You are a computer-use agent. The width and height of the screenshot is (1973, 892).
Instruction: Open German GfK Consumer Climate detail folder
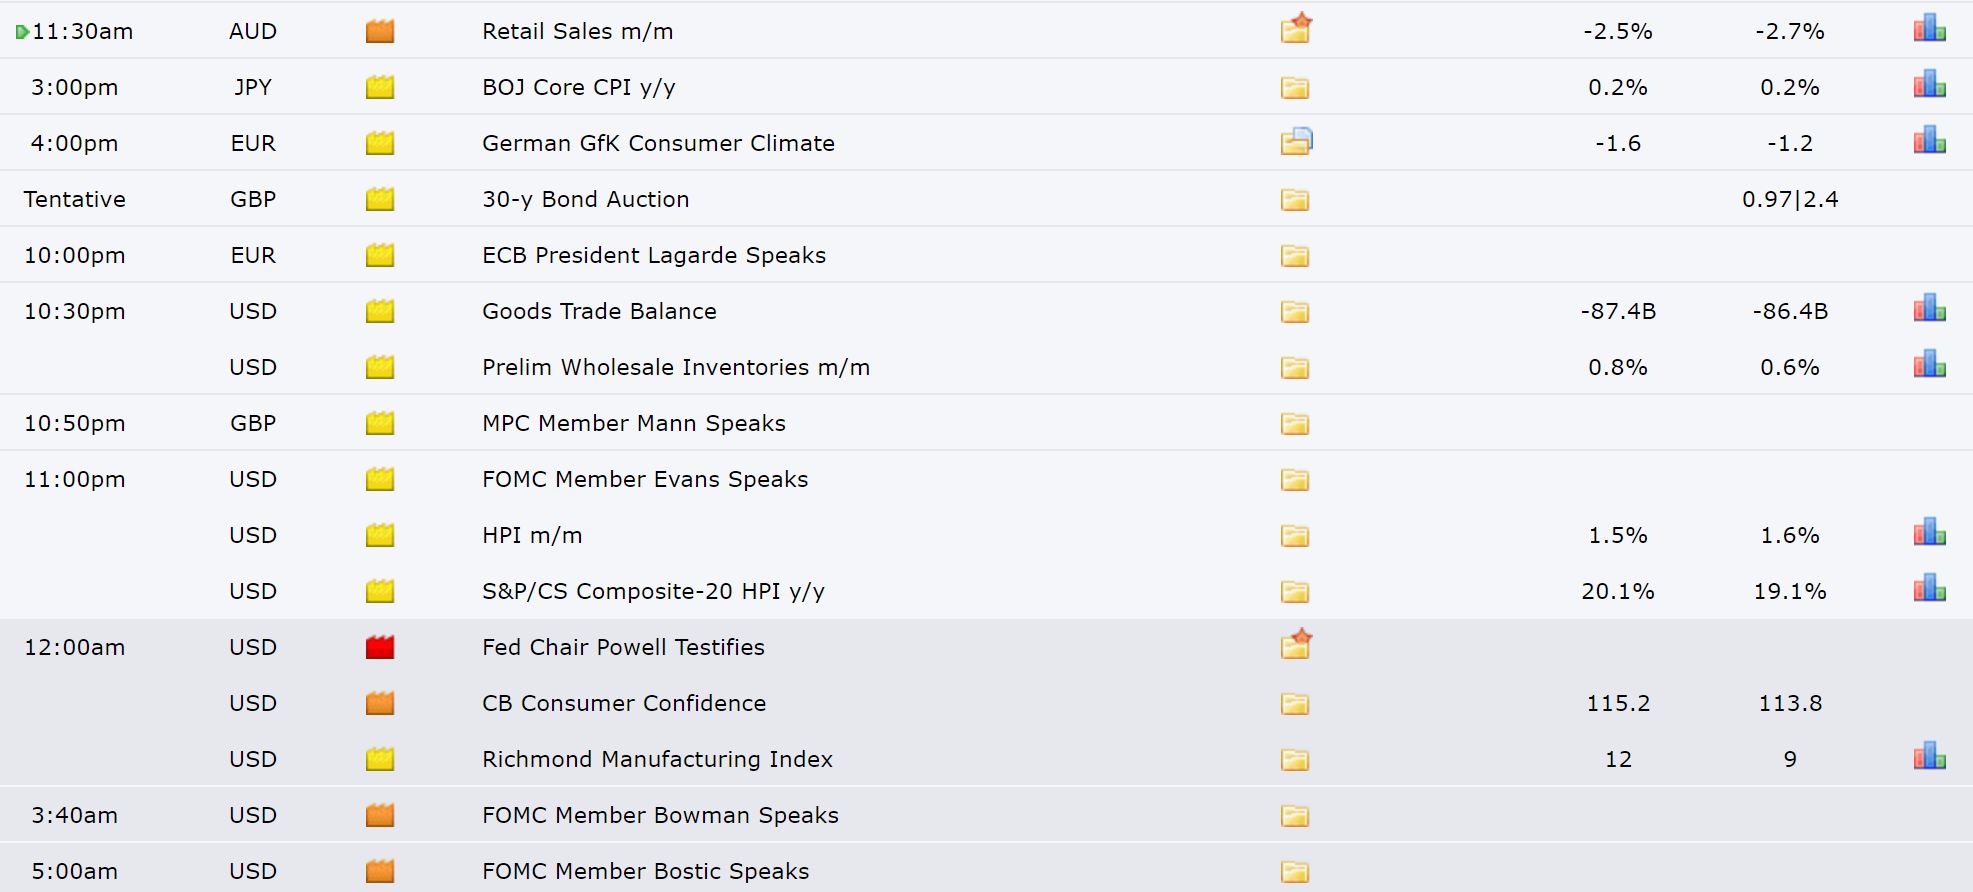tap(1296, 141)
